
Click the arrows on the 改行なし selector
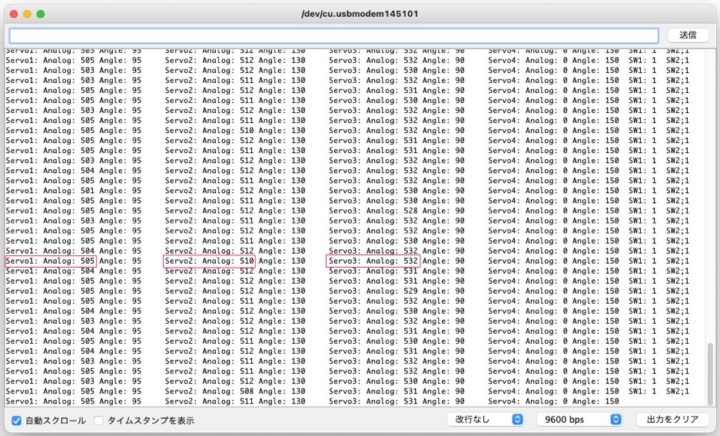pos(517,420)
